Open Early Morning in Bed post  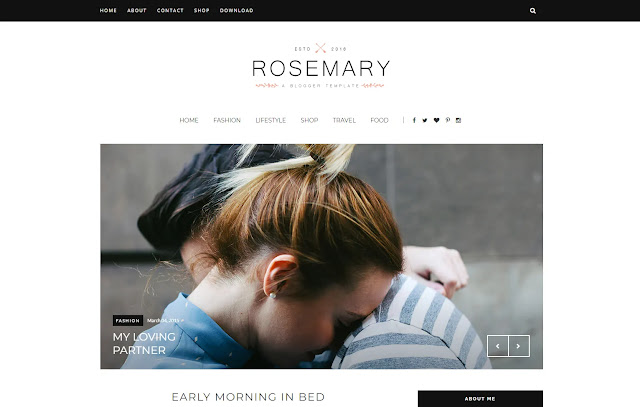[x=248, y=397]
